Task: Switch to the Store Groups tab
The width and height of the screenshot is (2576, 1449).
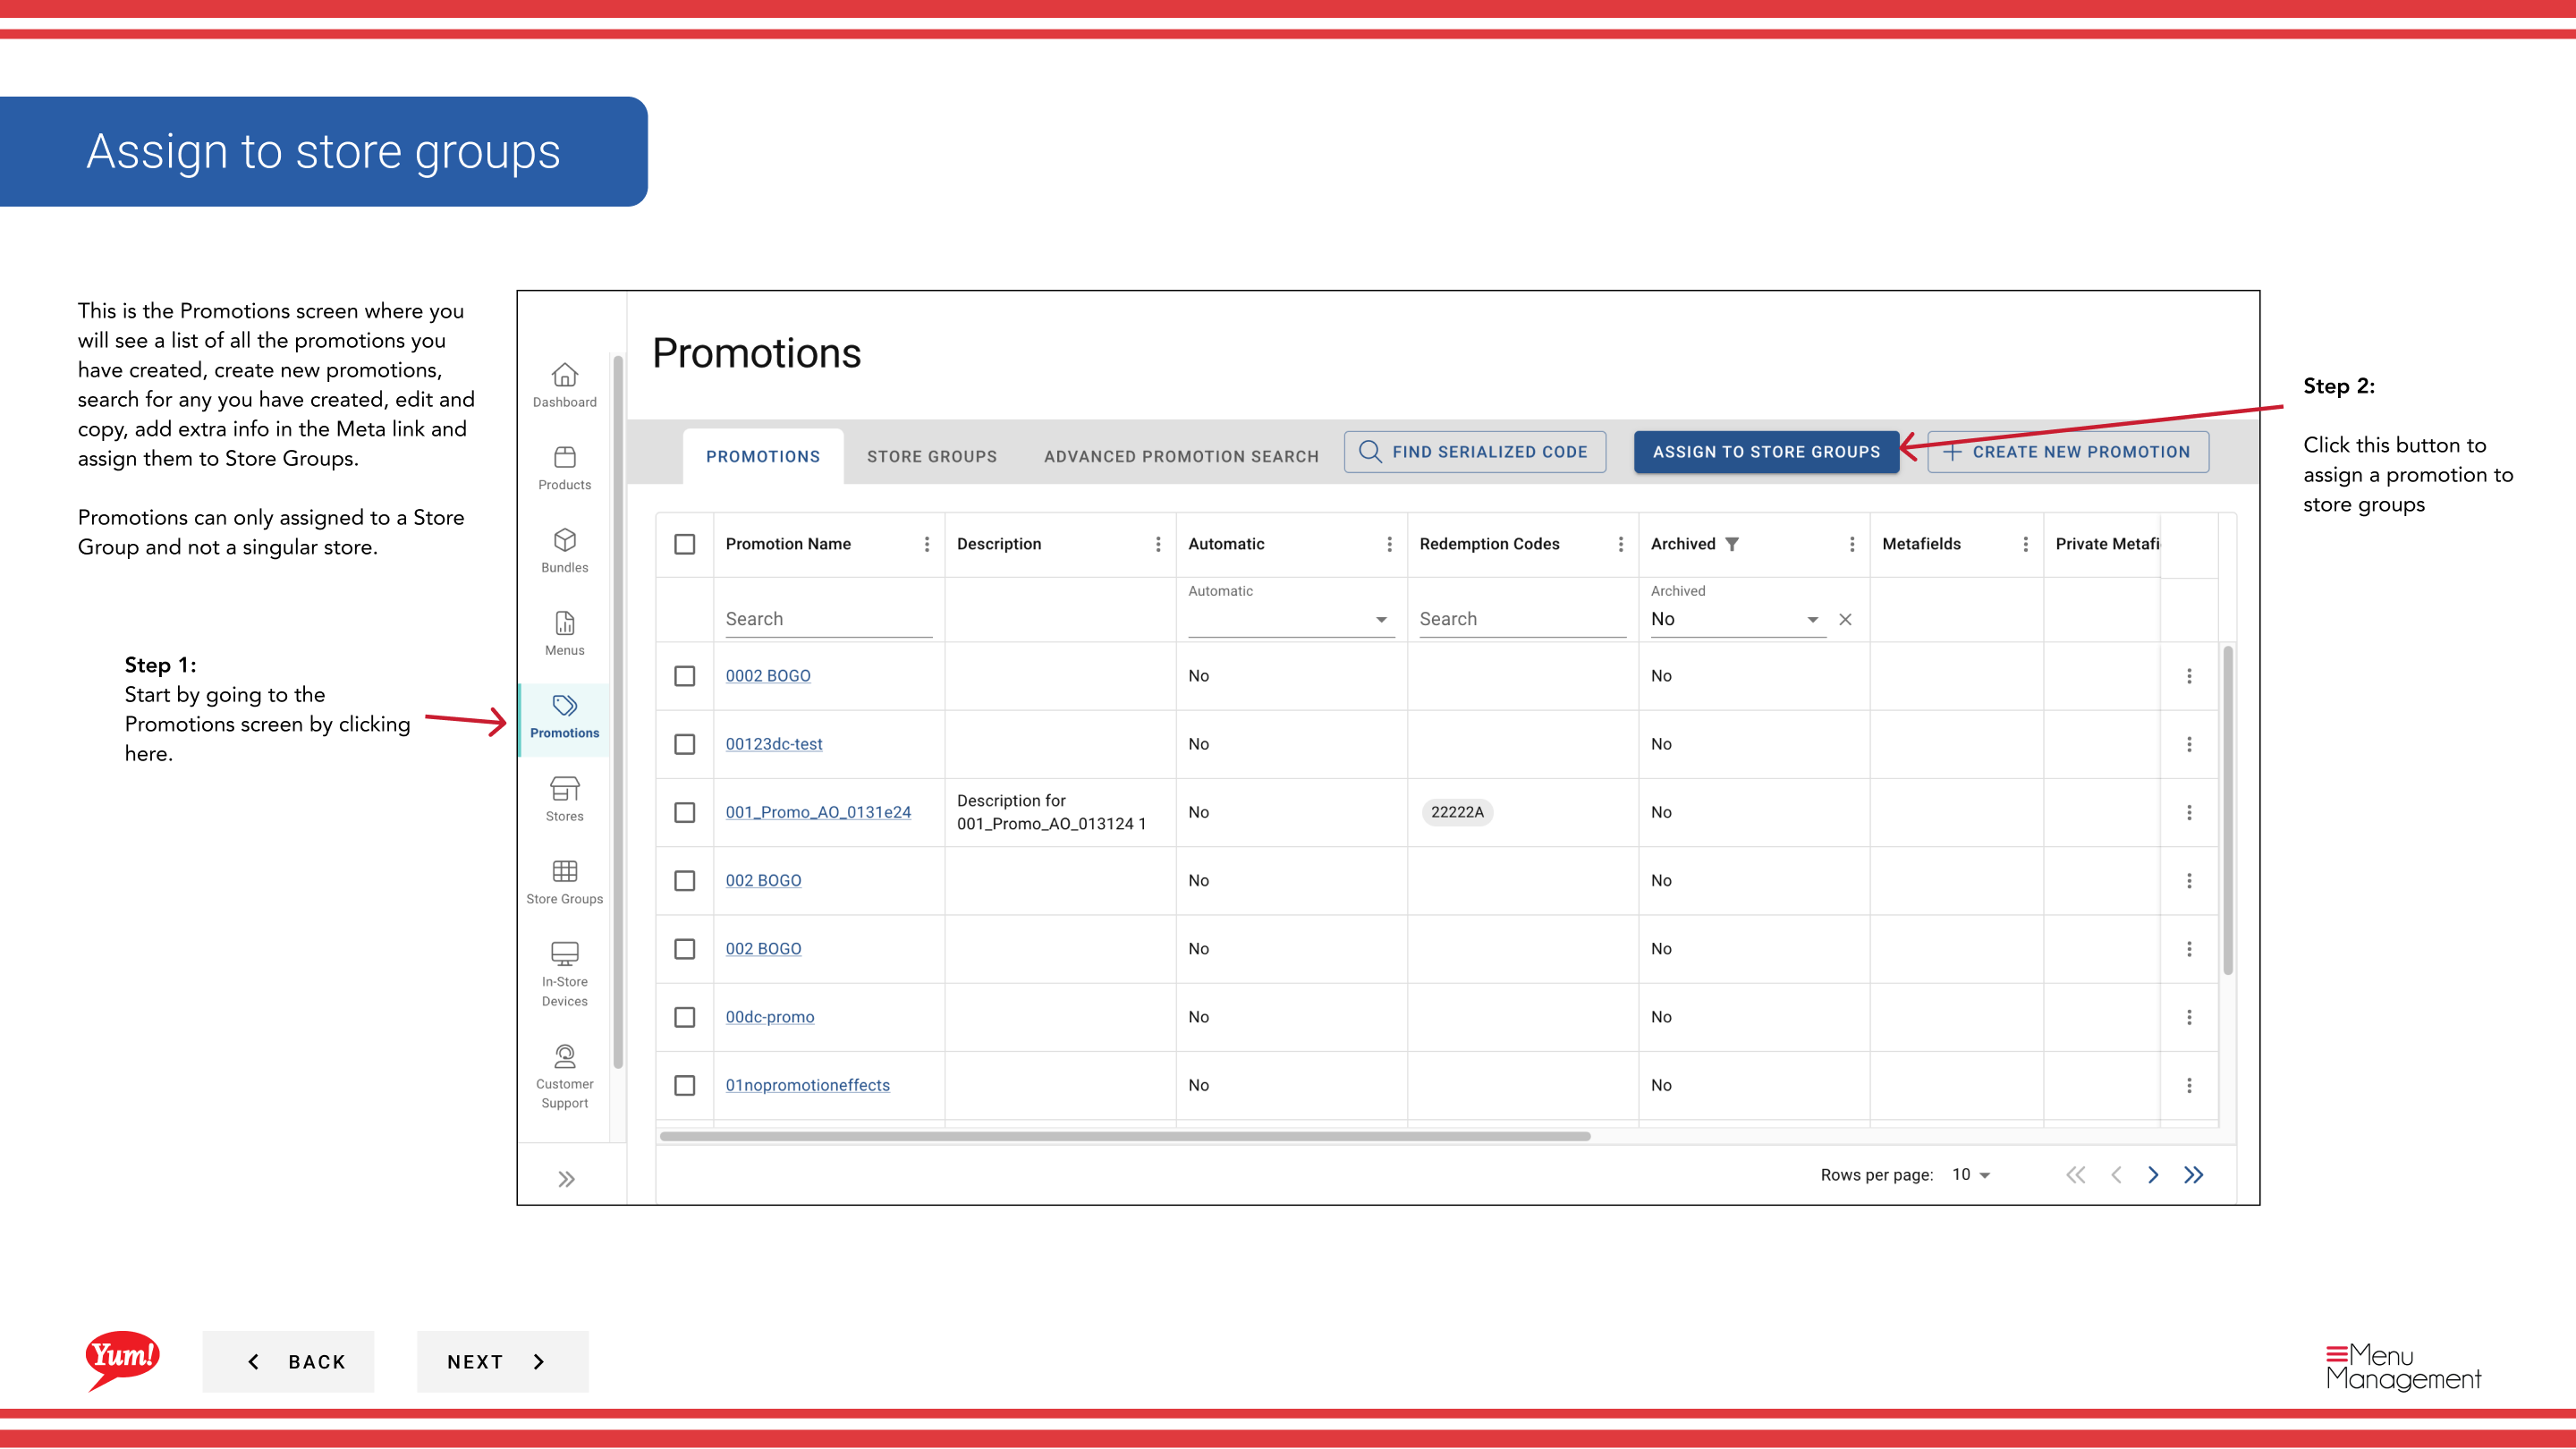Action: [x=931, y=457]
